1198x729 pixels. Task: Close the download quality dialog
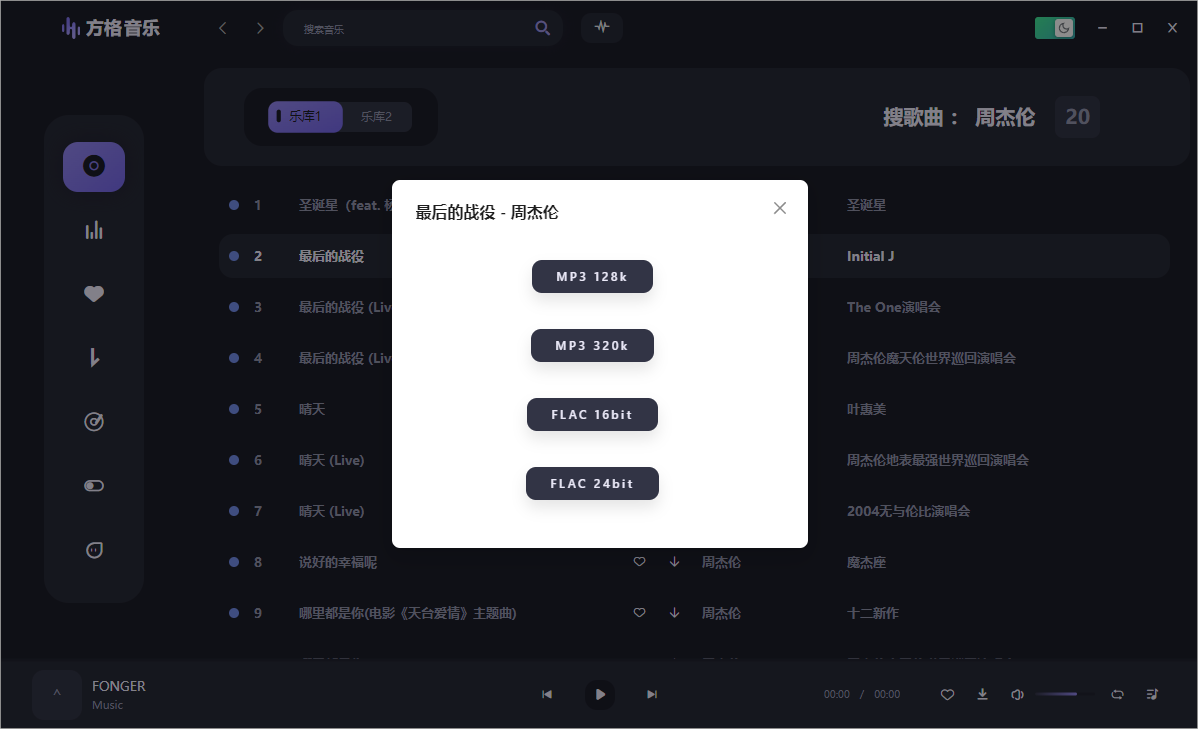tap(780, 208)
